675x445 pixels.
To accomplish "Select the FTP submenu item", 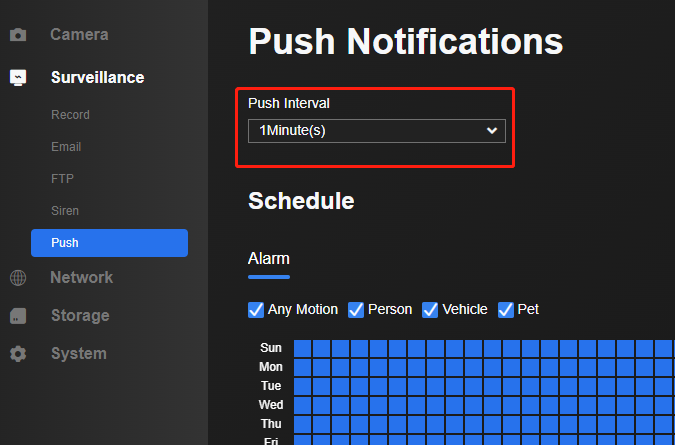I will pyautogui.click(x=62, y=179).
